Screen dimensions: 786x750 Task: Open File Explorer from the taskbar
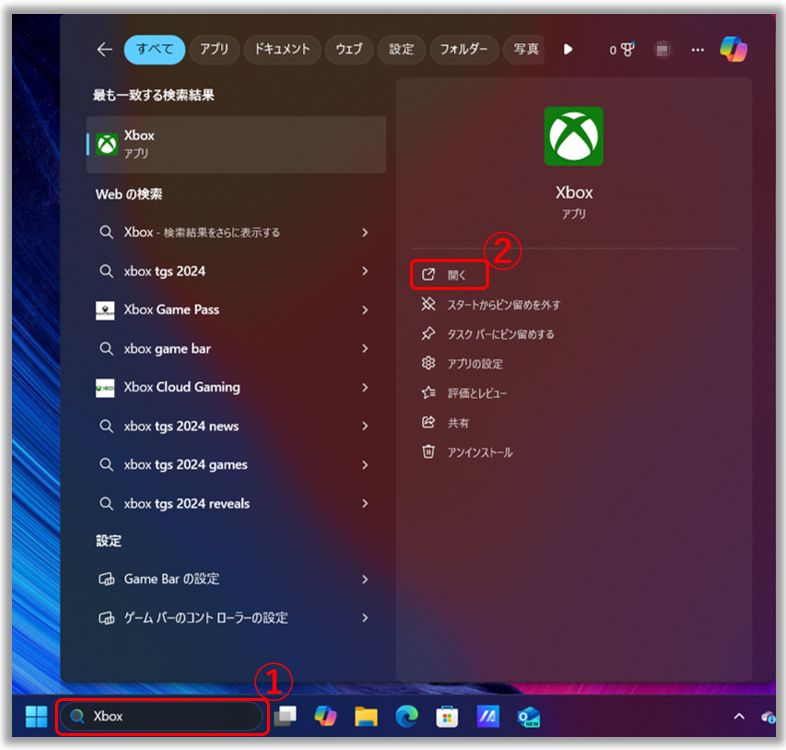(x=366, y=716)
